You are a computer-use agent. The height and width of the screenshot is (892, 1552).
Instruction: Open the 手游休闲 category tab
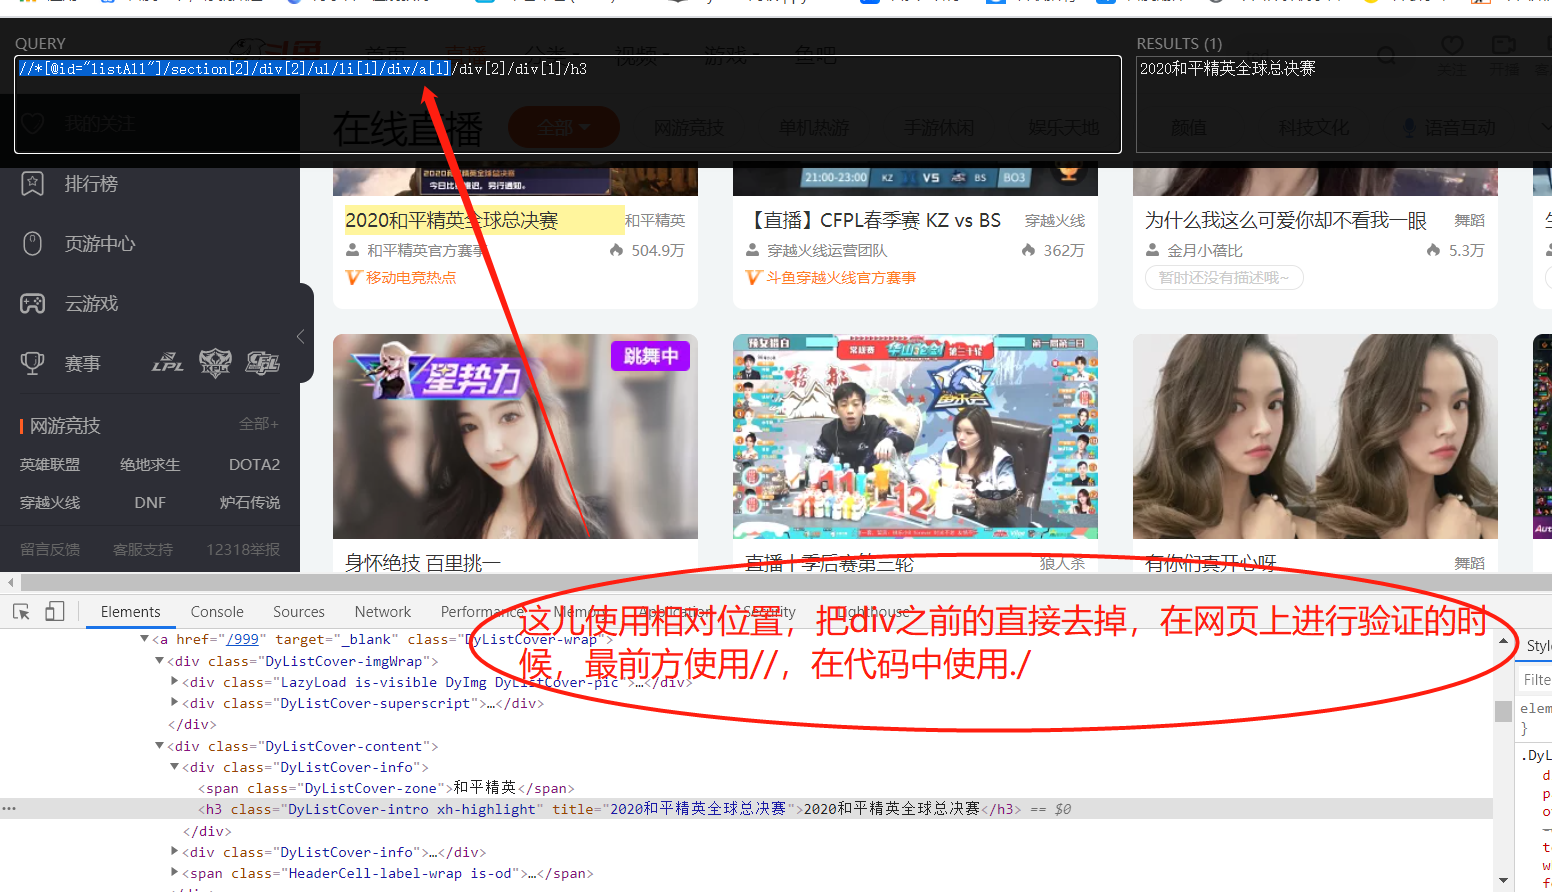click(x=938, y=128)
